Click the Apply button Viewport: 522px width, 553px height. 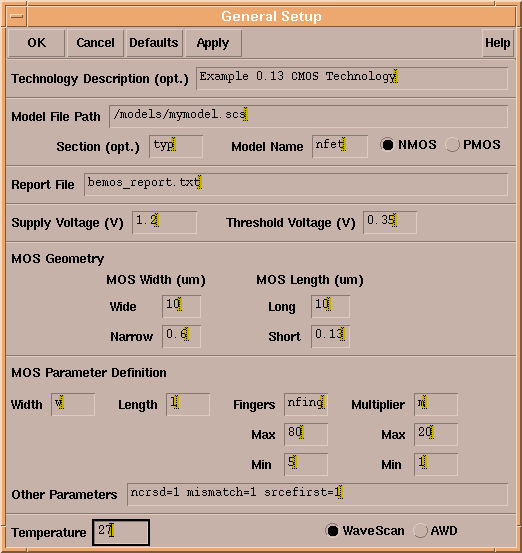(x=213, y=43)
